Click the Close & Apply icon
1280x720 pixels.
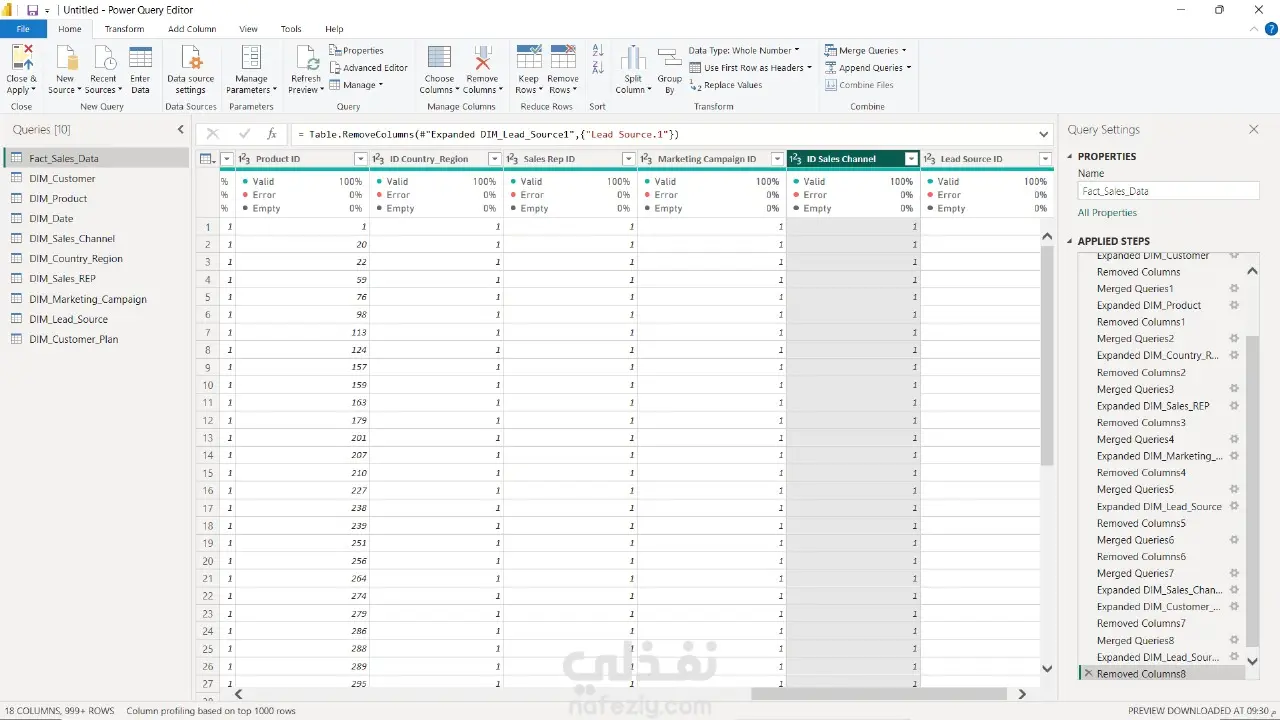pyautogui.click(x=21, y=58)
